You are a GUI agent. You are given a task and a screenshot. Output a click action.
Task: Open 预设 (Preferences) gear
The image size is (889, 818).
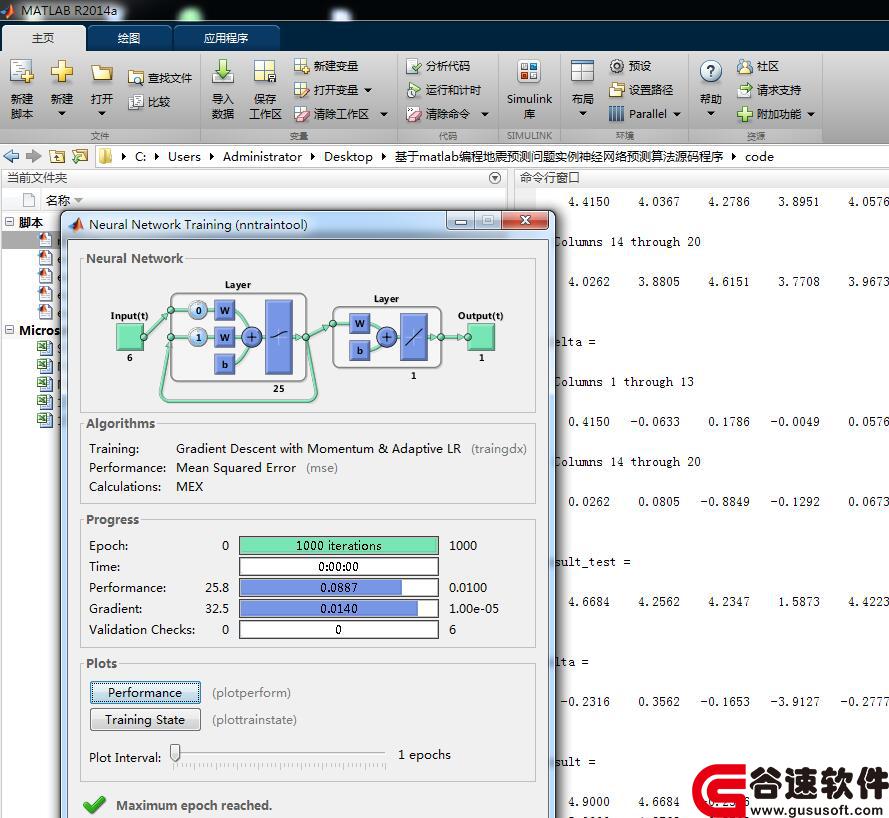[630, 66]
